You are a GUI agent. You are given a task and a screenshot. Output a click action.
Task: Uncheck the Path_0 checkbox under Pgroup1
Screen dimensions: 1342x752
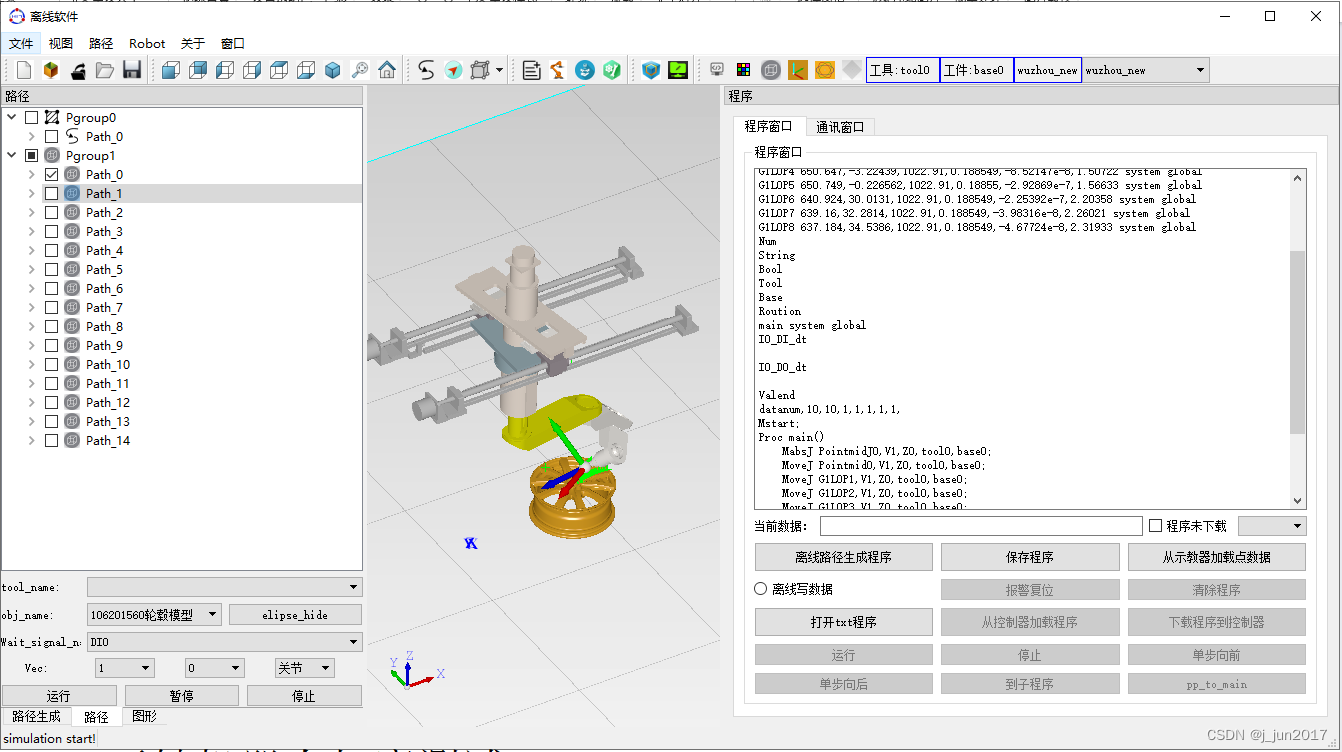tap(52, 175)
